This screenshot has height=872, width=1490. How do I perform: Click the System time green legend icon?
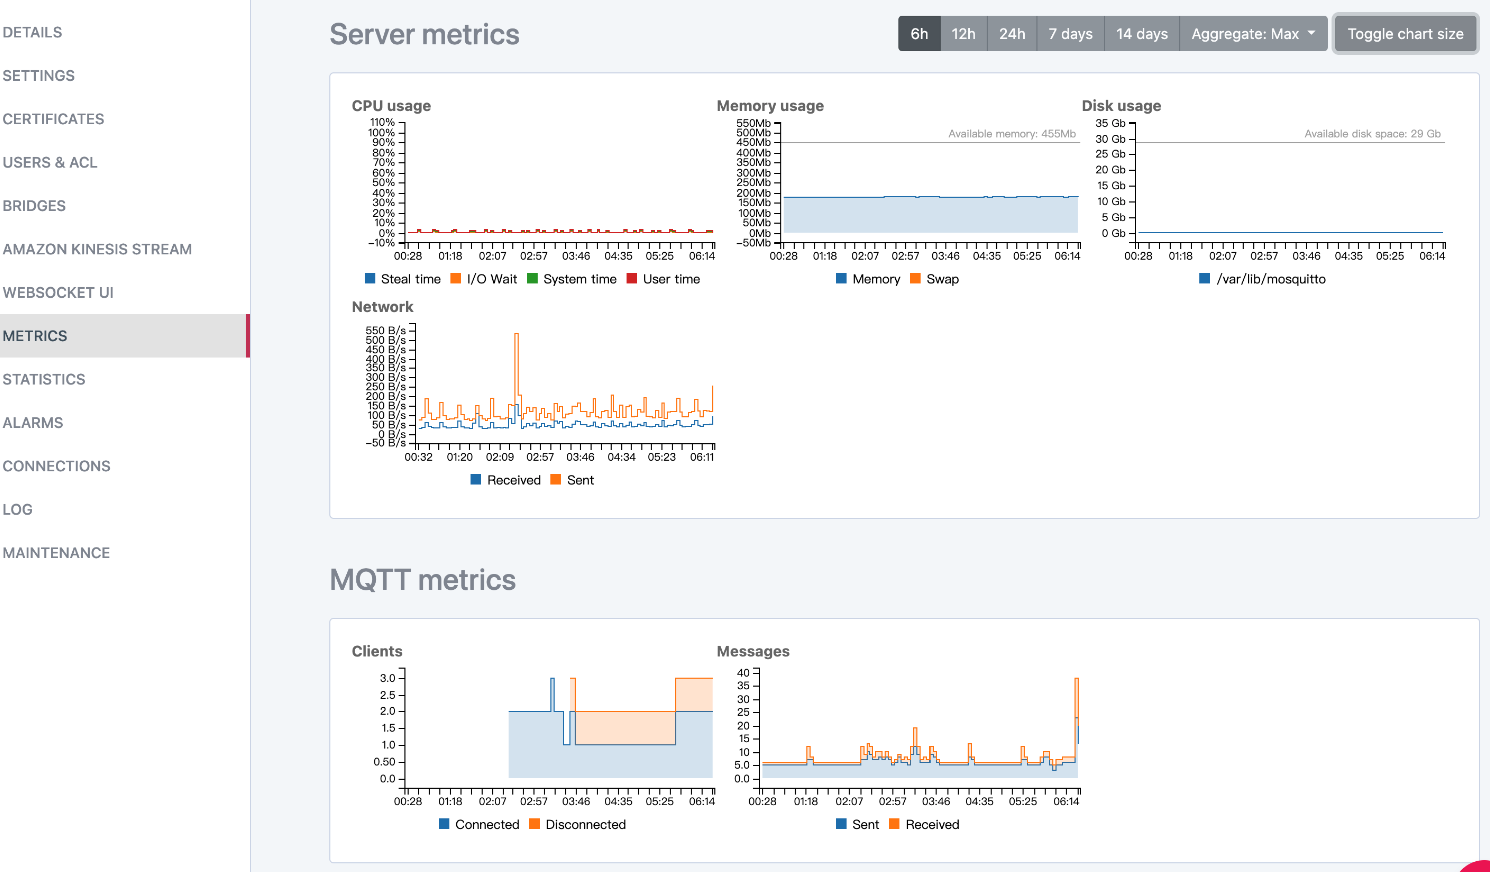pyautogui.click(x=532, y=279)
